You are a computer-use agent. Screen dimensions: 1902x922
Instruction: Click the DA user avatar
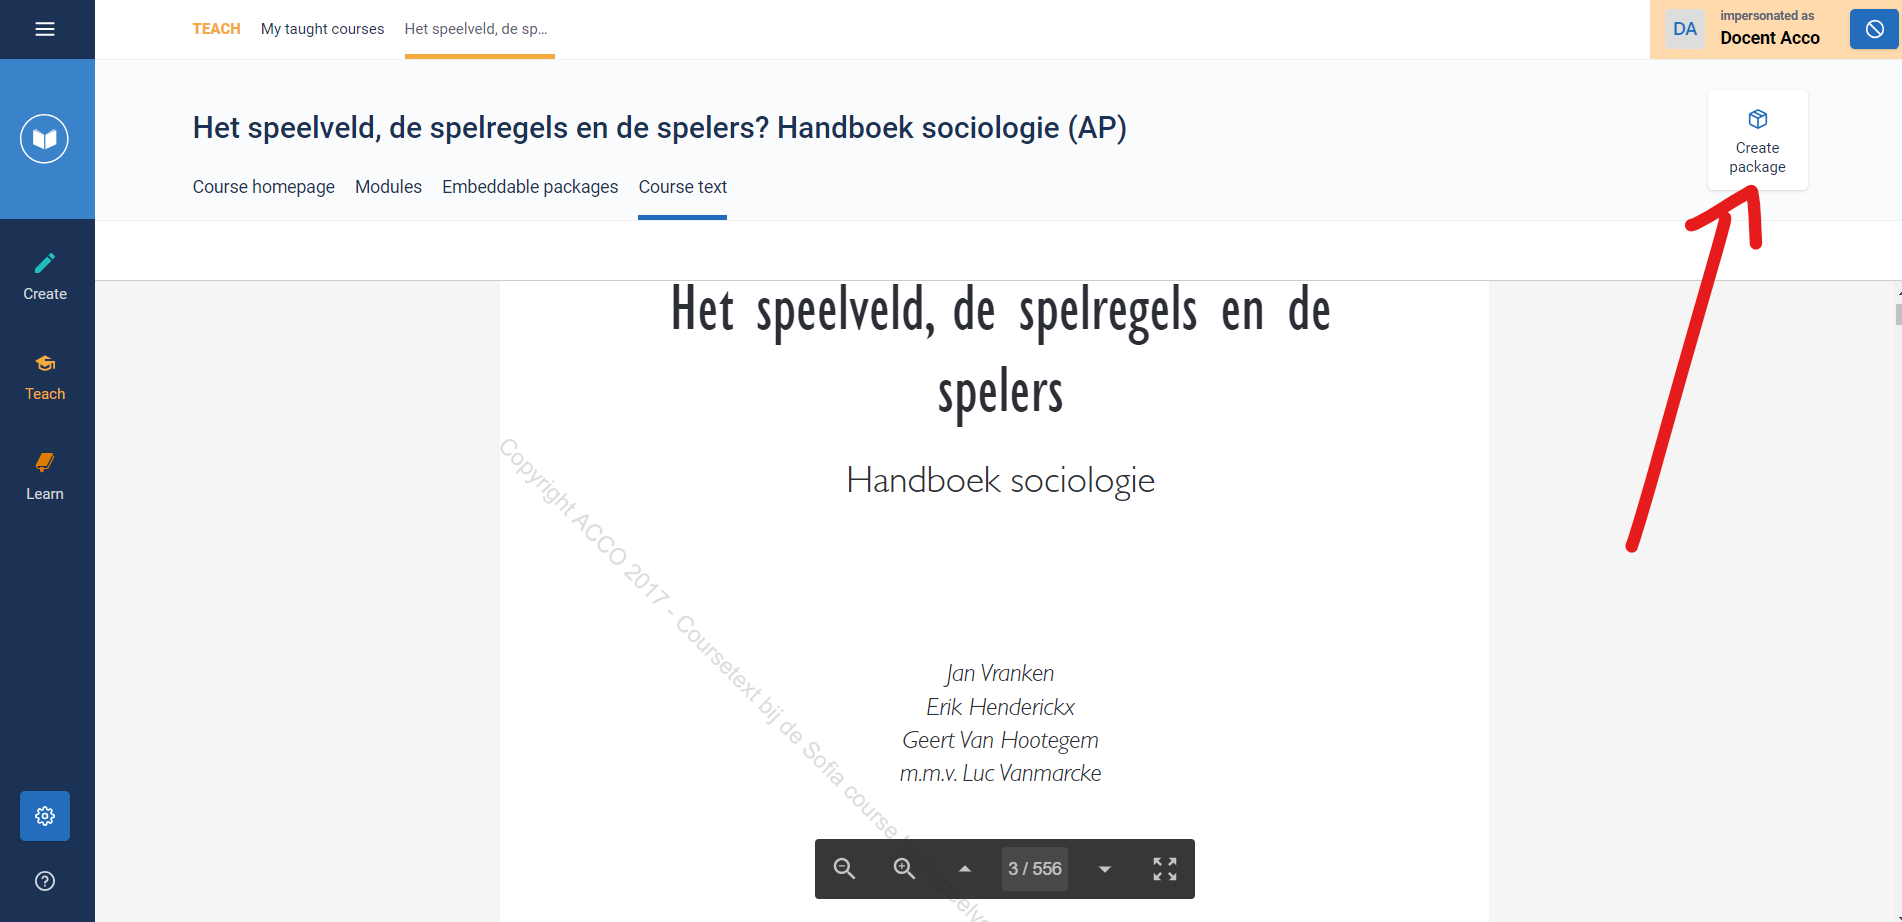pos(1685,29)
